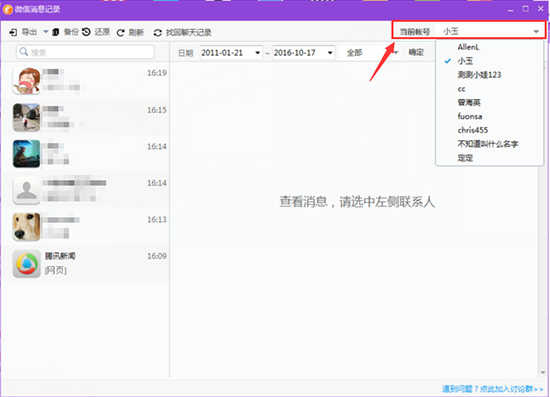Select account 不知道叫什么名字
550x397 pixels.
point(489,144)
